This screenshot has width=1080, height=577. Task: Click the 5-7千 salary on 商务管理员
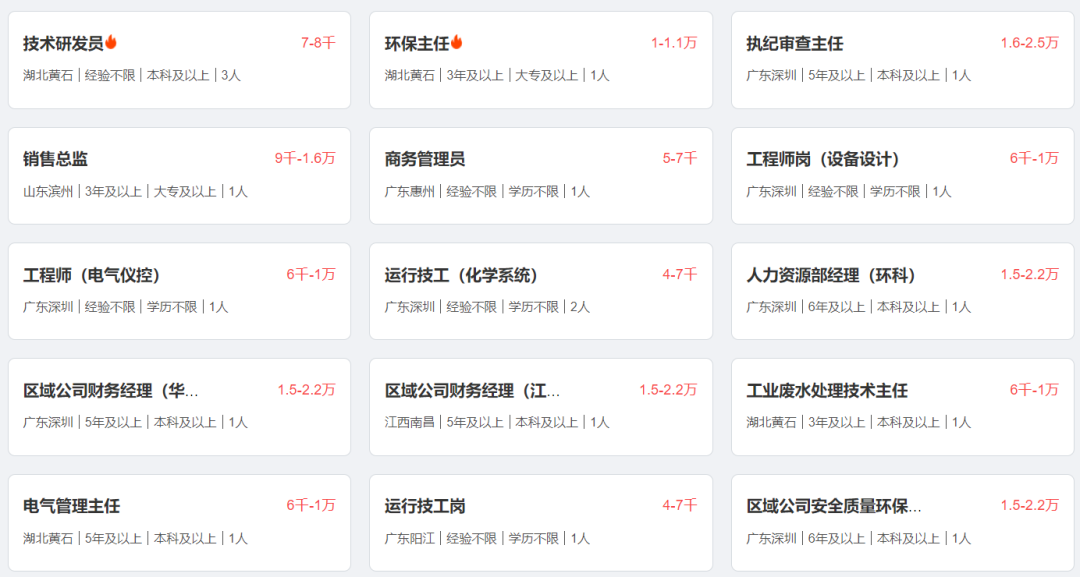680,158
